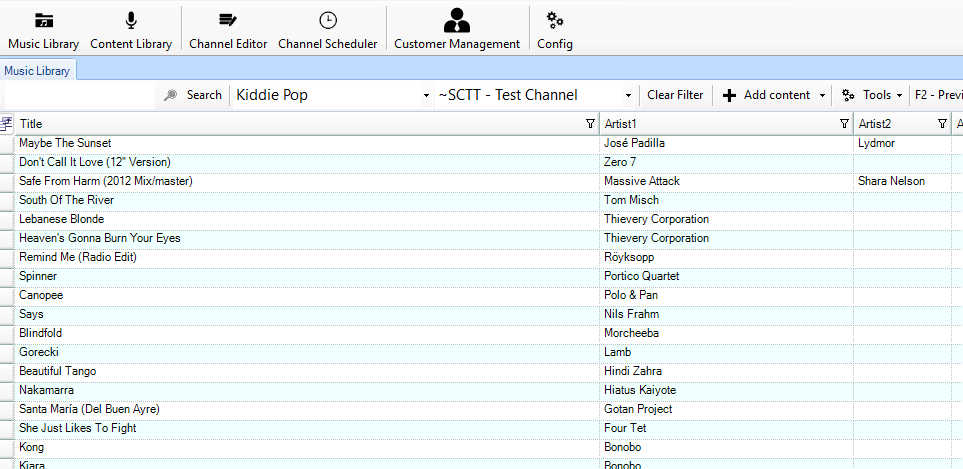This screenshot has height=469, width=963.
Task: Click artist 'Nils Frahm'
Action: 632,314
